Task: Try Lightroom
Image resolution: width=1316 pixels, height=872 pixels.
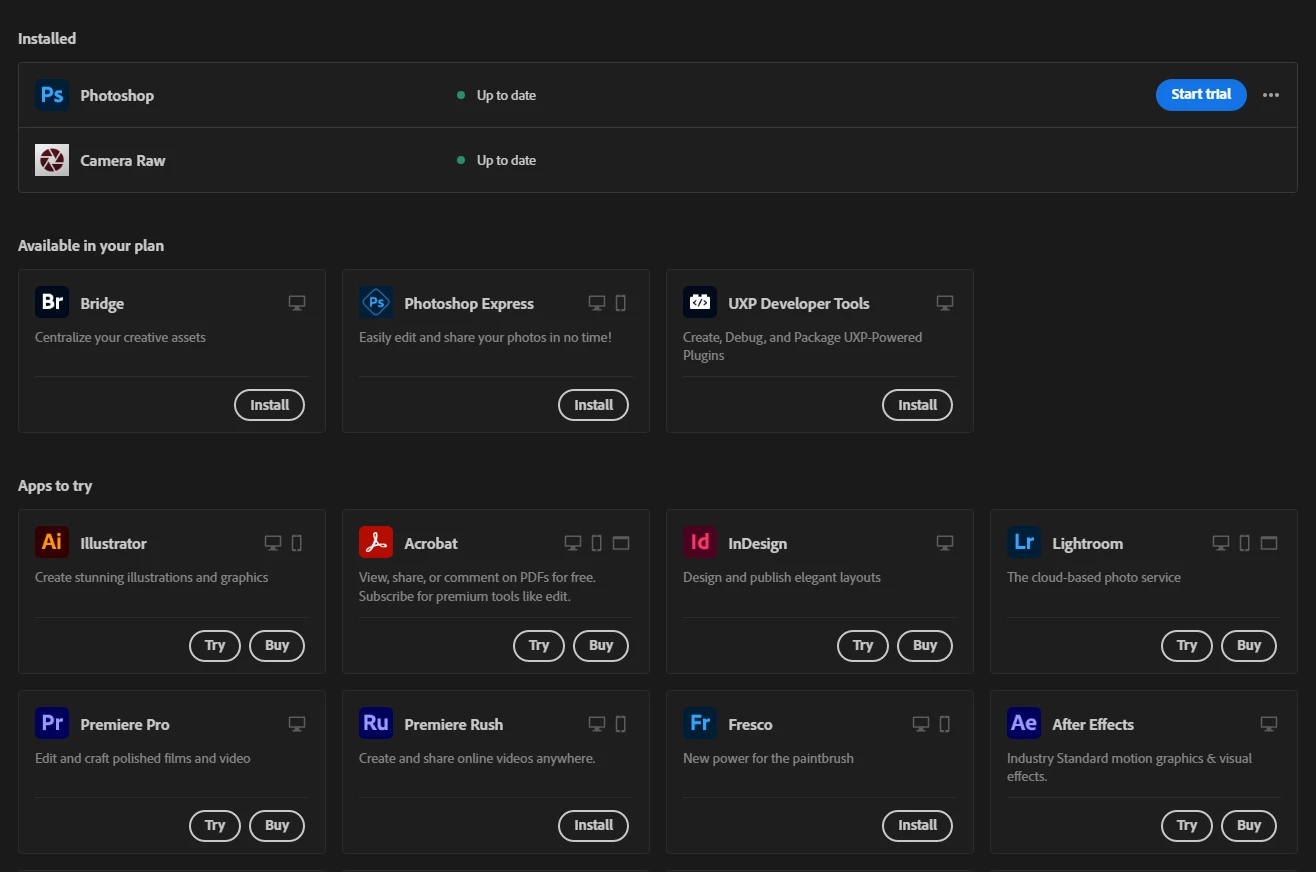Action: click(1187, 645)
